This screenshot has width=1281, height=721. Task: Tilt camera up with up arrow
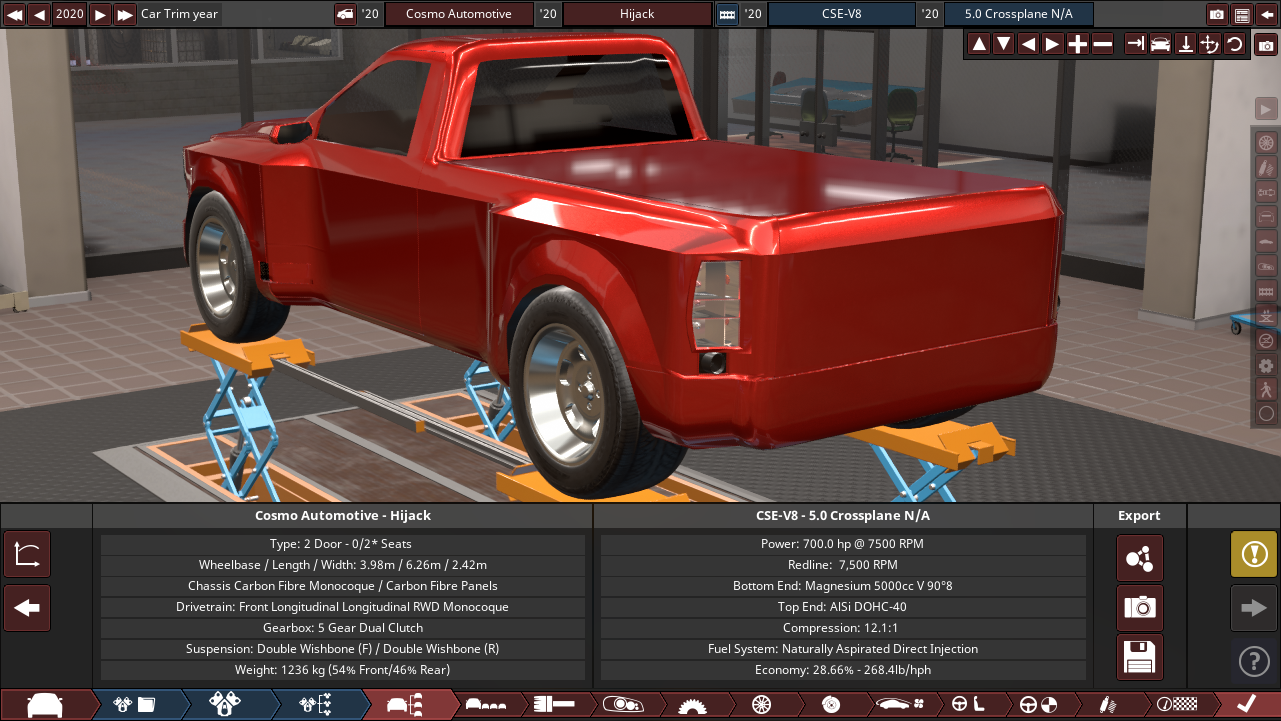[x=979, y=44]
